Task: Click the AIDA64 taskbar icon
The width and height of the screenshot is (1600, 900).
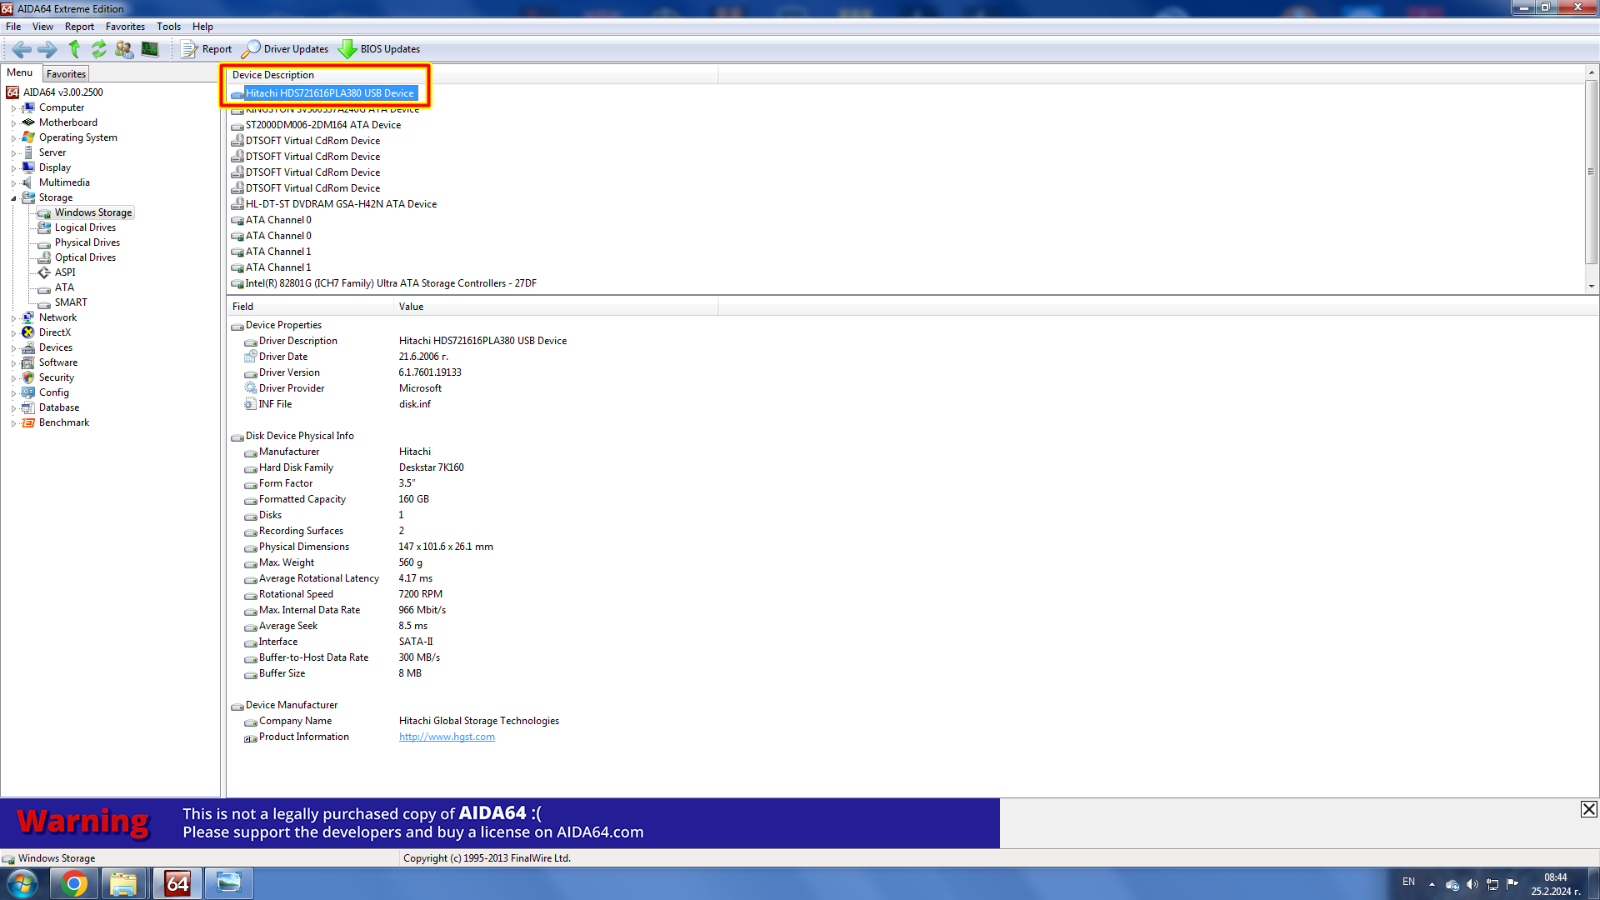Action: [x=177, y=884]
